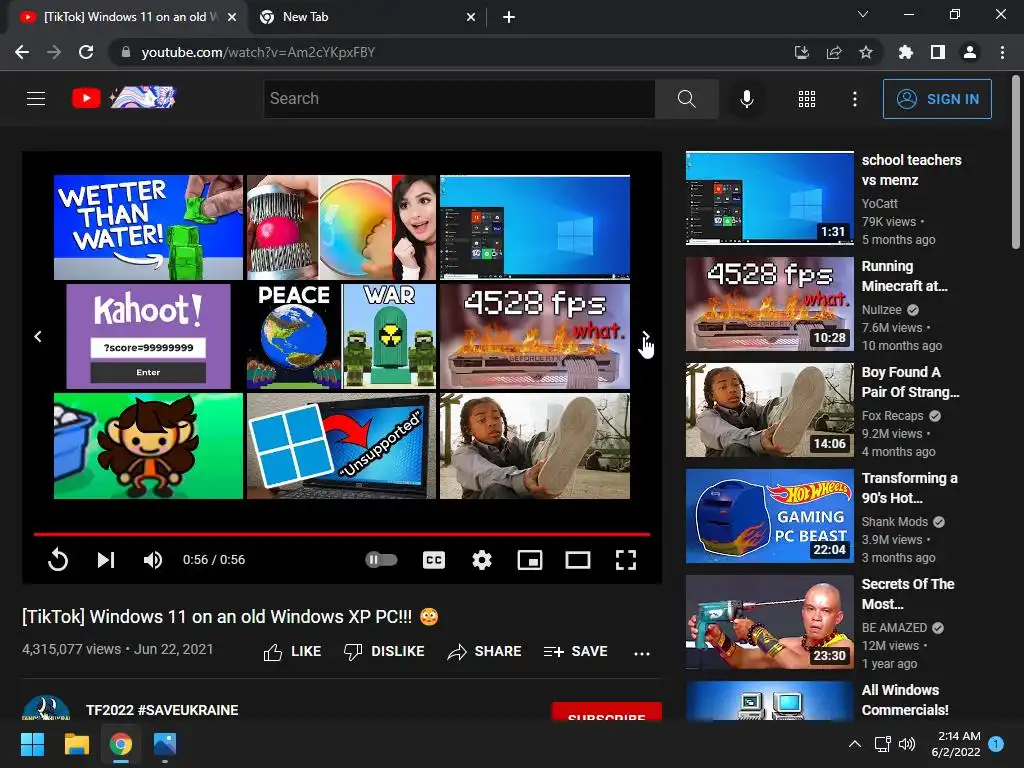Play the 'Peace War' endscreen suggestion

pyautogui.click(x=342, y=336)
